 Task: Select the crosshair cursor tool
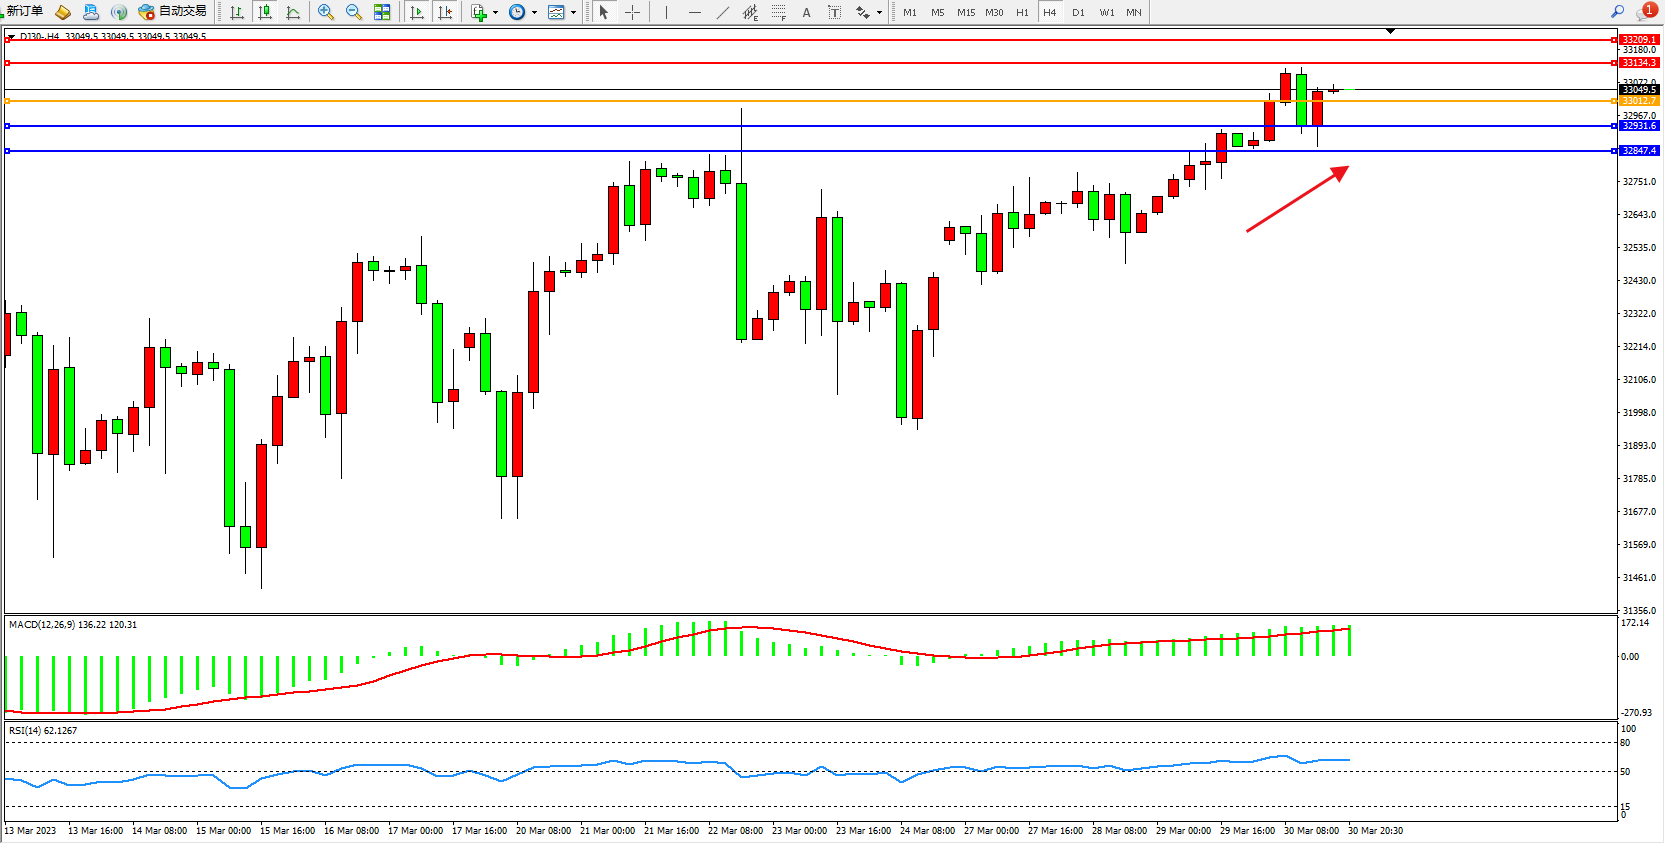pyautogui.click(x=632, y=12)
